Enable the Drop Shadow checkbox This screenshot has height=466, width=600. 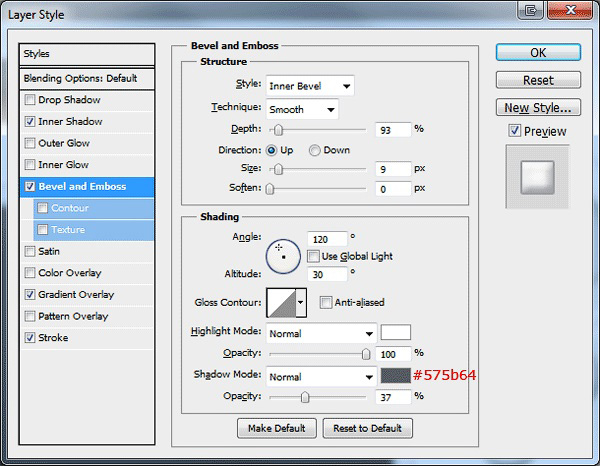[30, 100]
